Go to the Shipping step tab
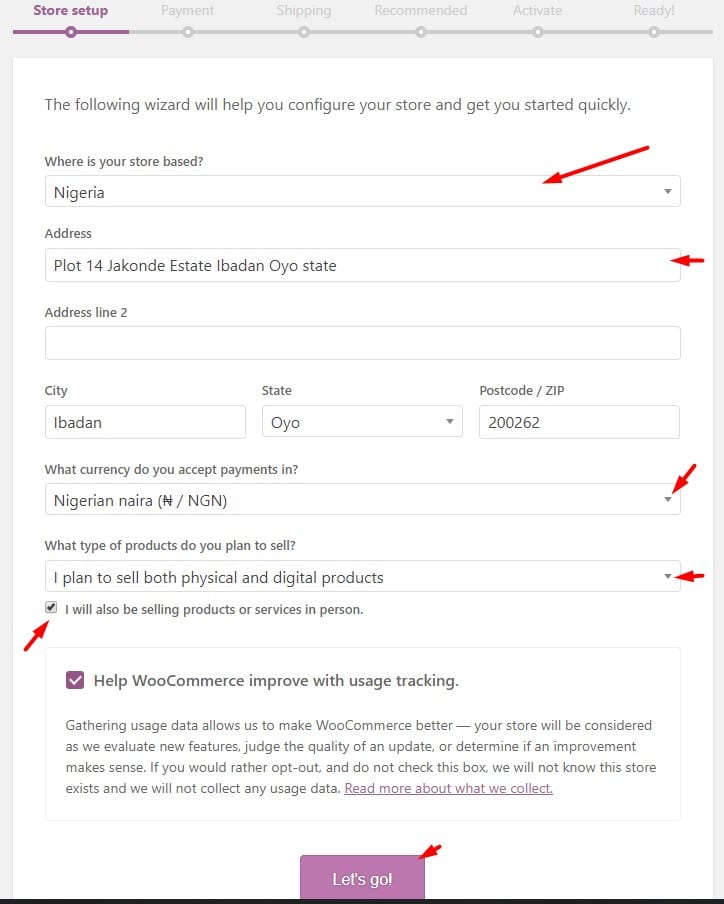This screenshot has width=724, height=904. click(x=304, y=11)
